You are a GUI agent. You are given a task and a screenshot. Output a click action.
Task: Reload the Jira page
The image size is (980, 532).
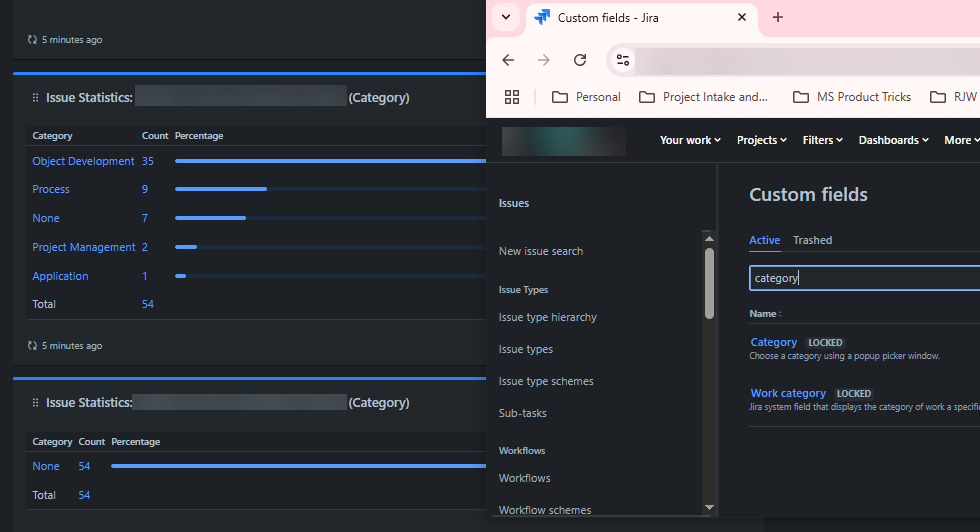[x=580, y=60]
